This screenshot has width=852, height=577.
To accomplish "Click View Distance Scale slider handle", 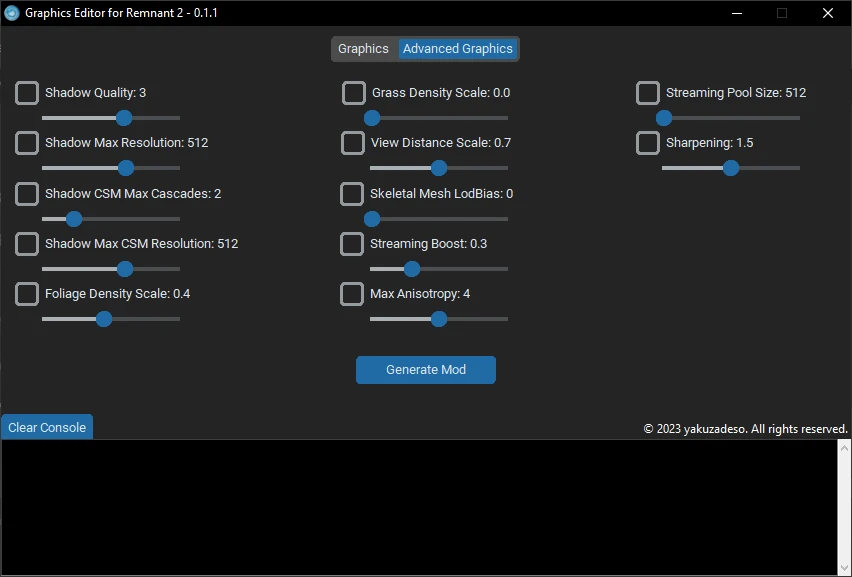I will coord(439,168).
